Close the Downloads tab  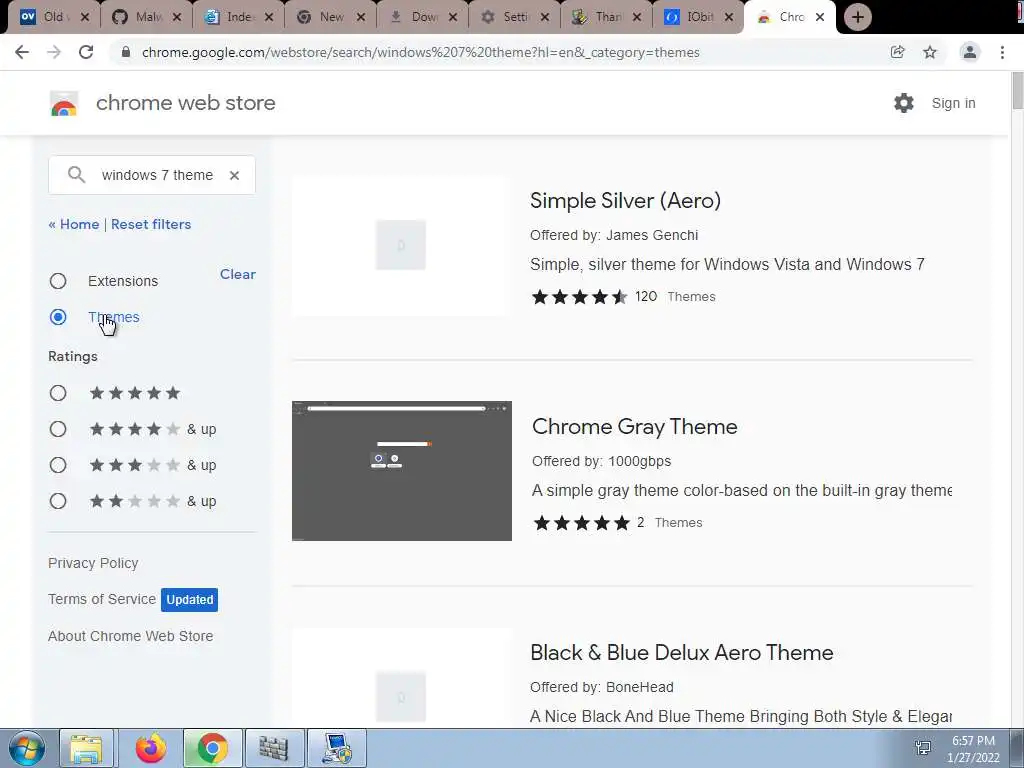(453, 18)
